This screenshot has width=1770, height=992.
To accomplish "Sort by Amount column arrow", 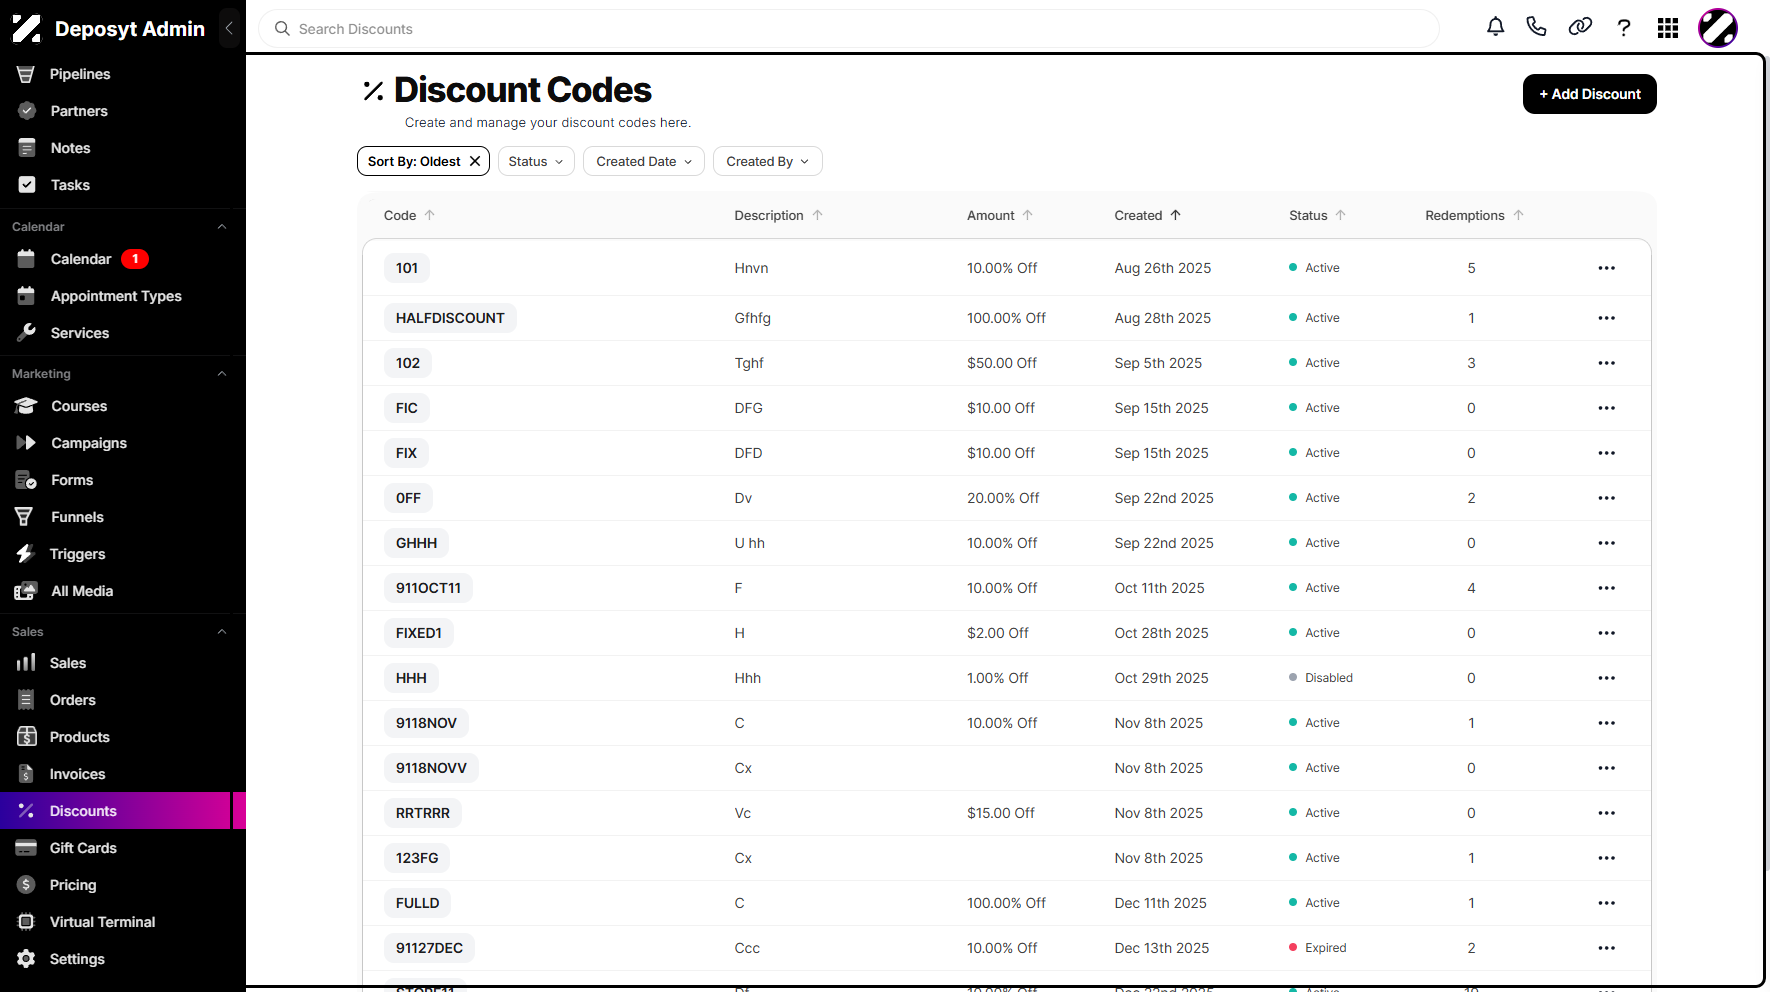I will point(1028,215).
